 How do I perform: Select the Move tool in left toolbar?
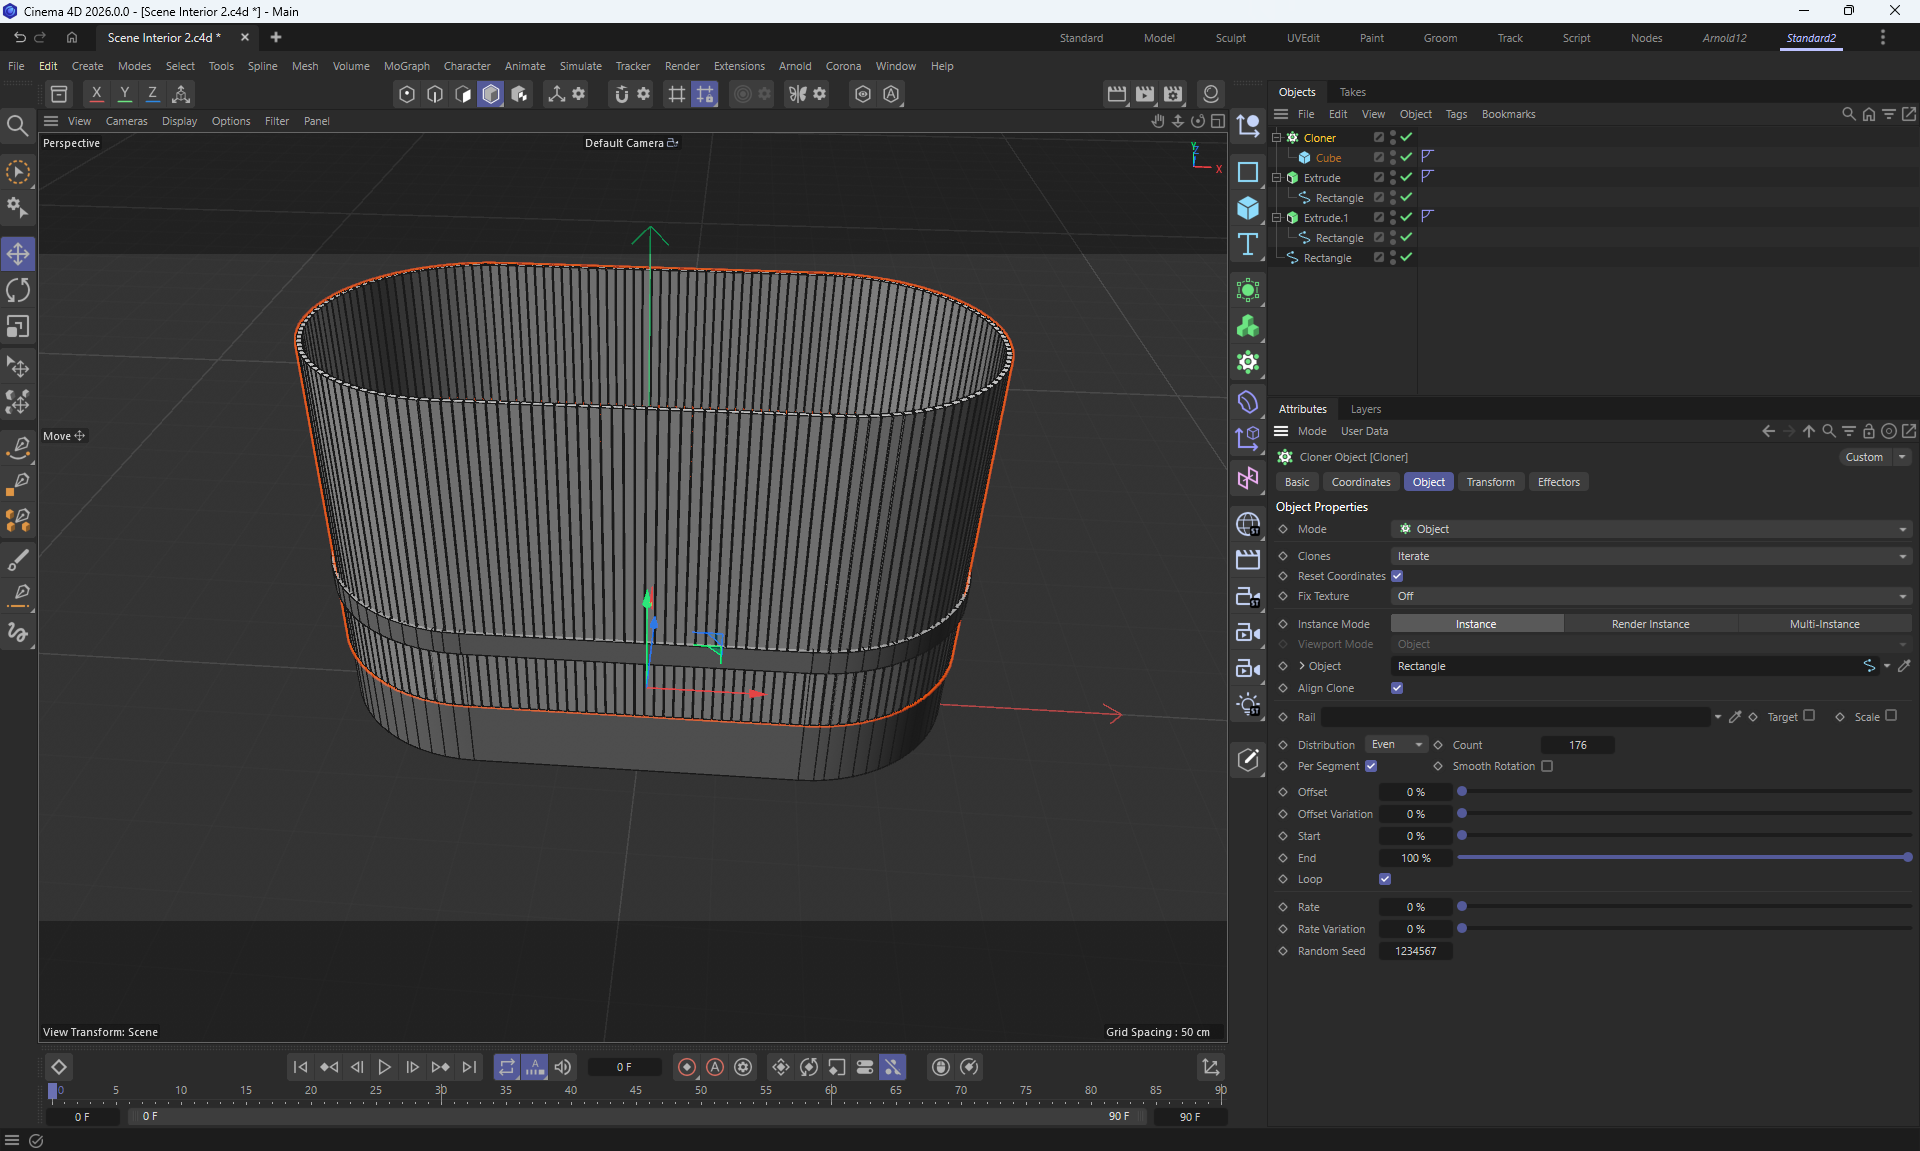[x=18, y=253]
